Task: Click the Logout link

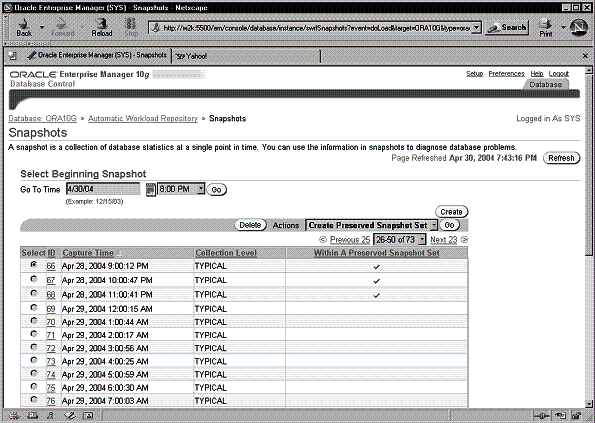Action: point(559,74)
